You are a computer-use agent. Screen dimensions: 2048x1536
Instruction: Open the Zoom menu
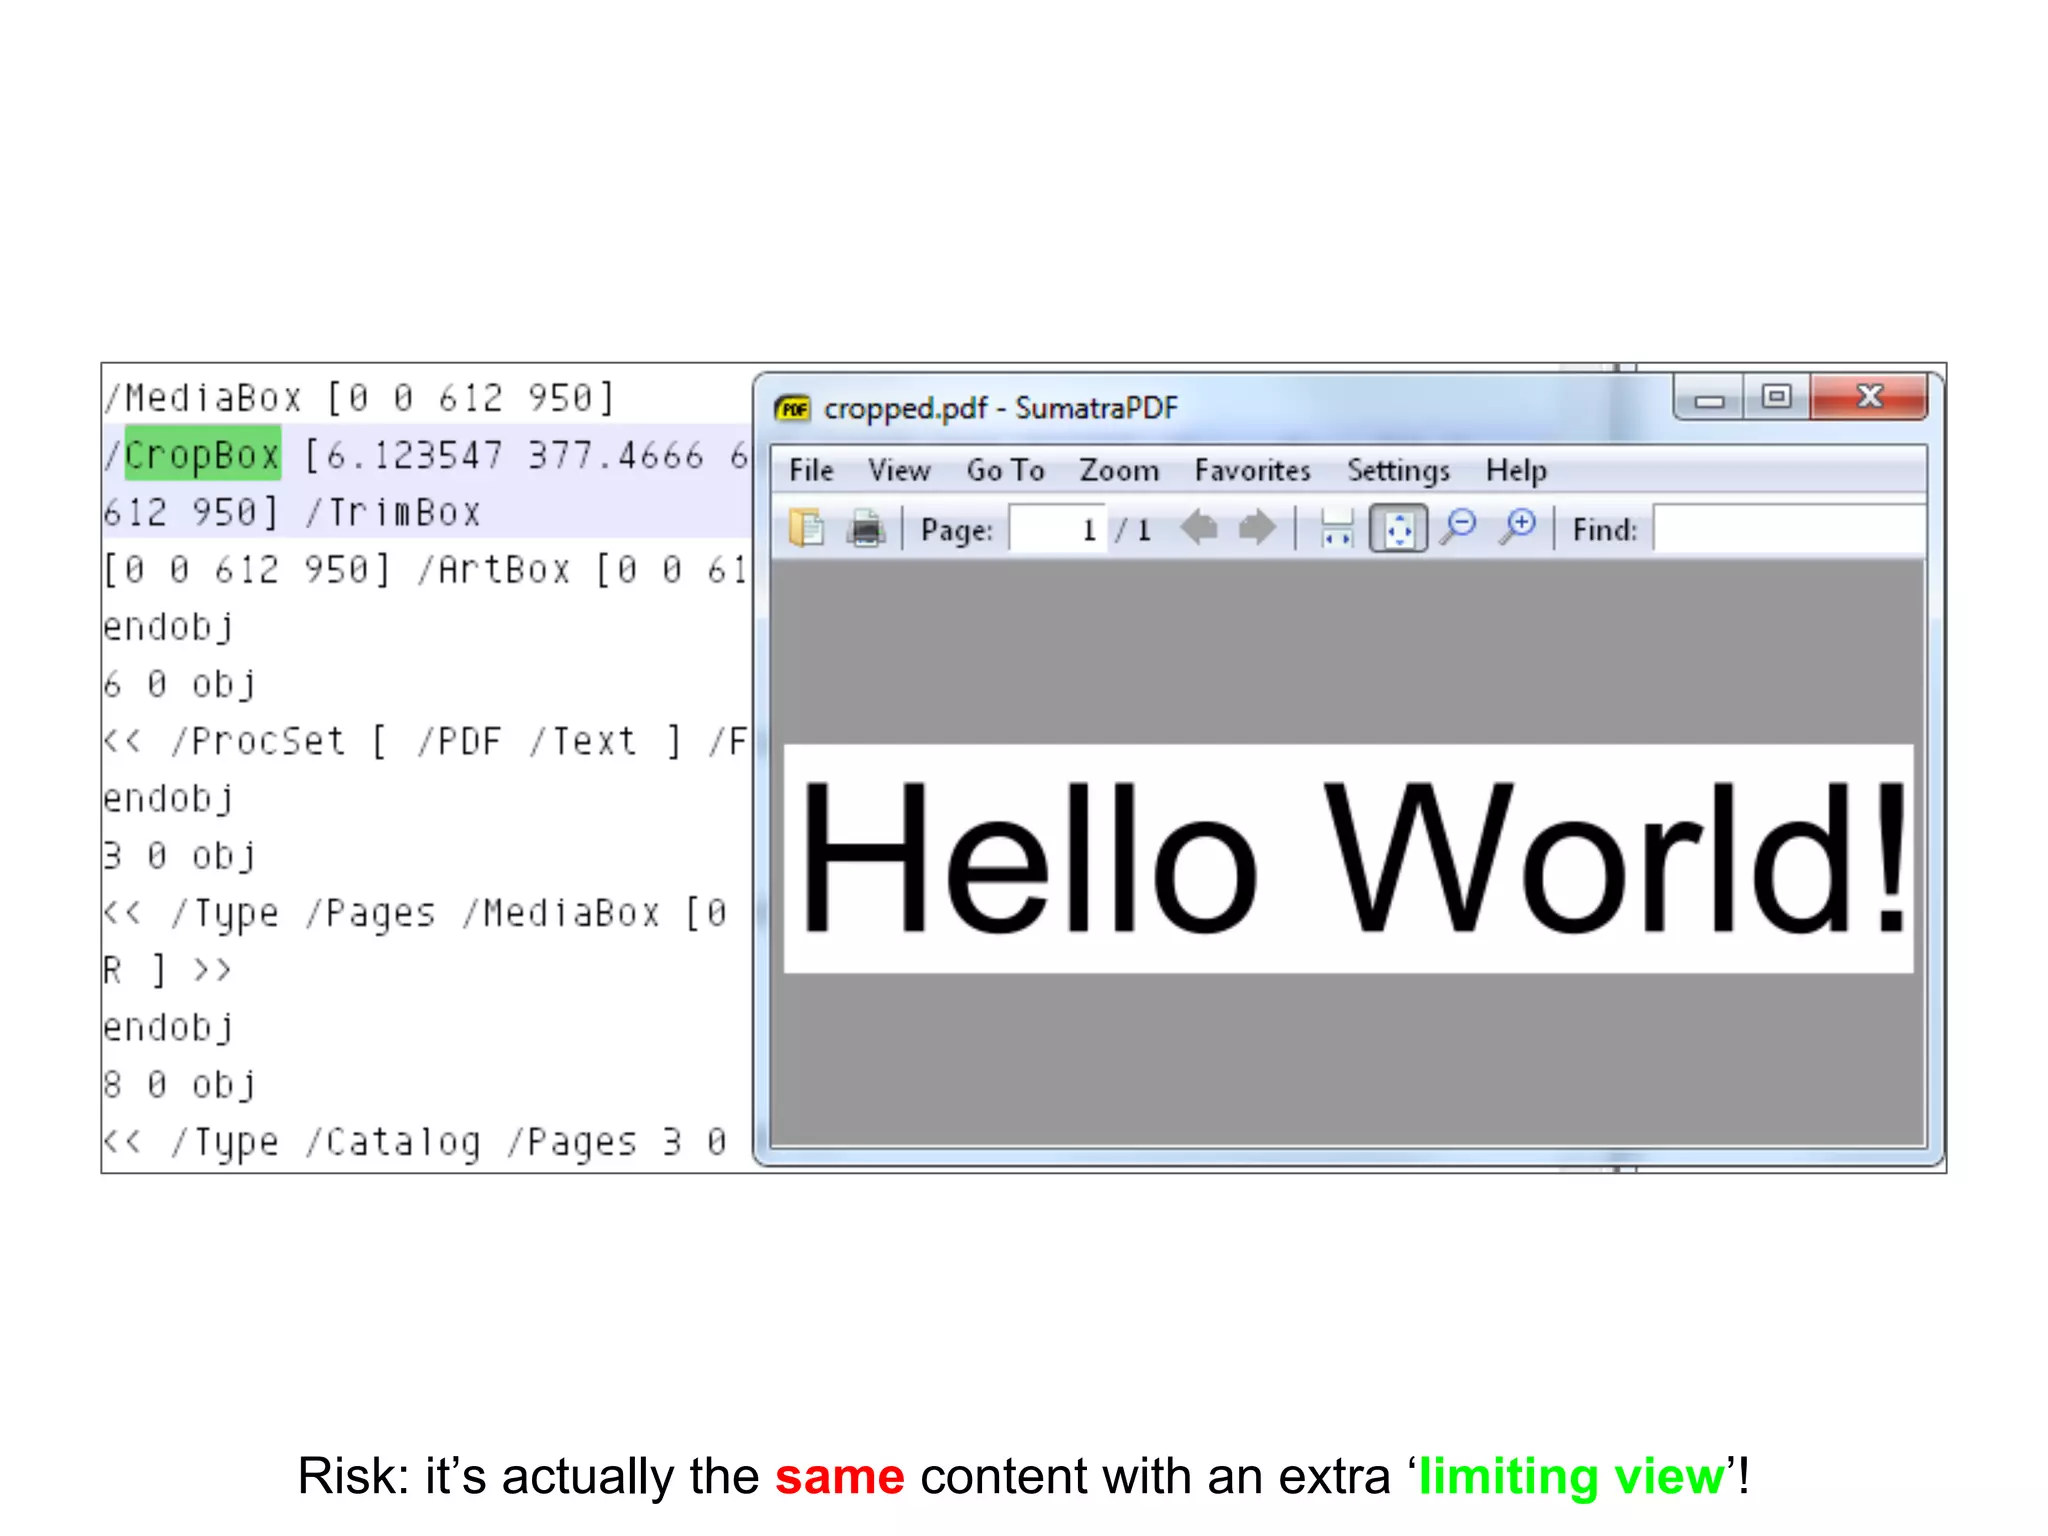click(1119, 470)
